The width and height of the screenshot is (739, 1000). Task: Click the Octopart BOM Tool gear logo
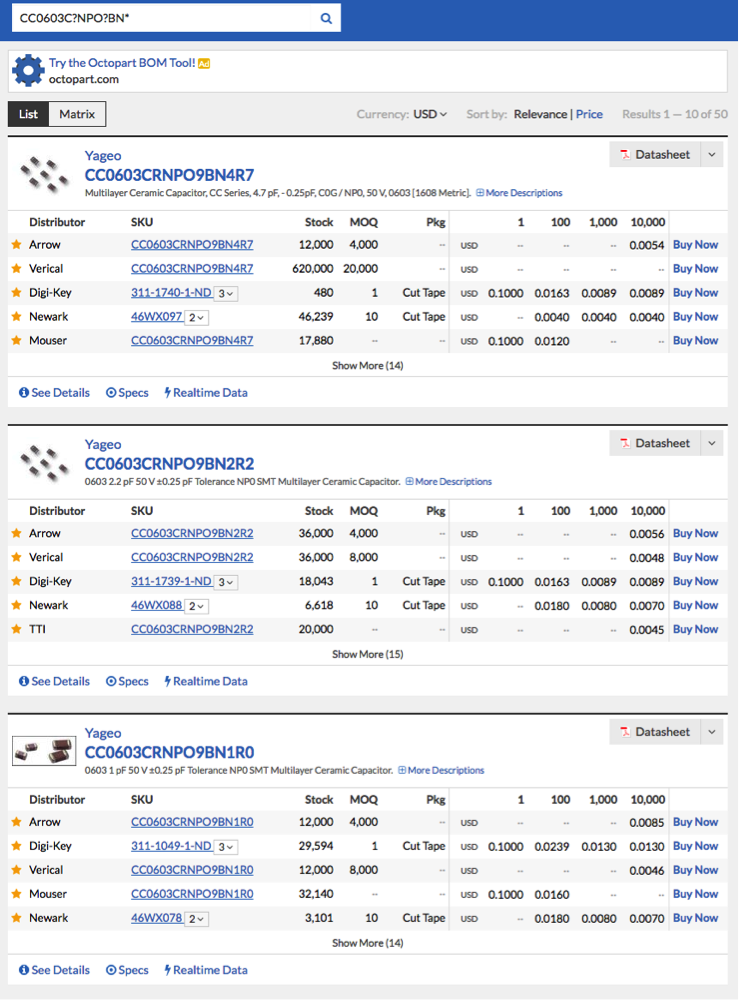point(28,71)
